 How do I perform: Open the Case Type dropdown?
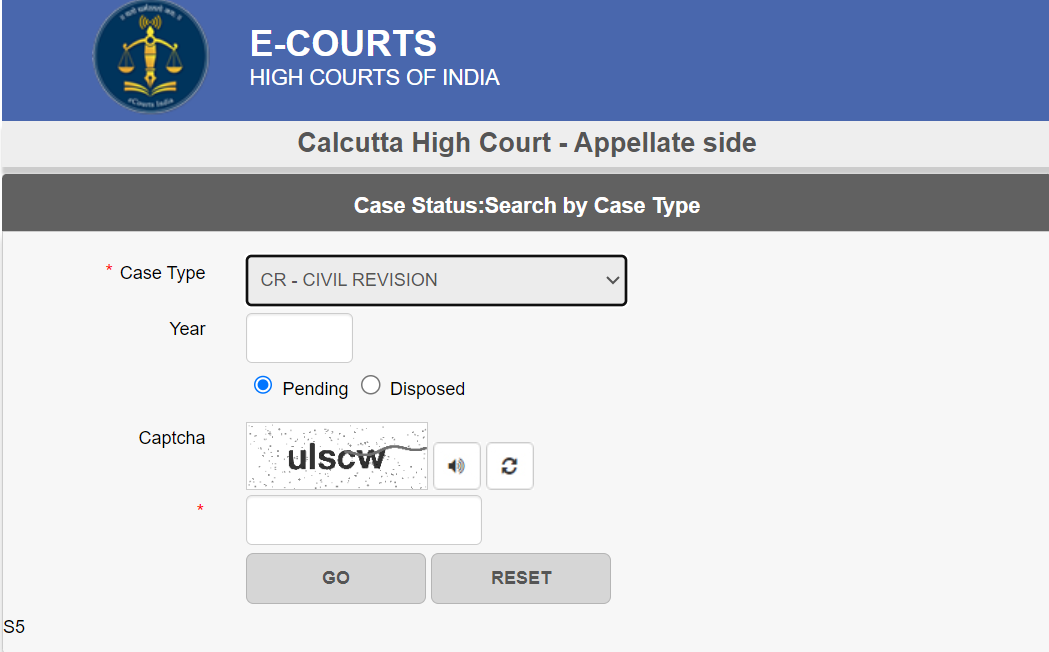tap(436, 280)
